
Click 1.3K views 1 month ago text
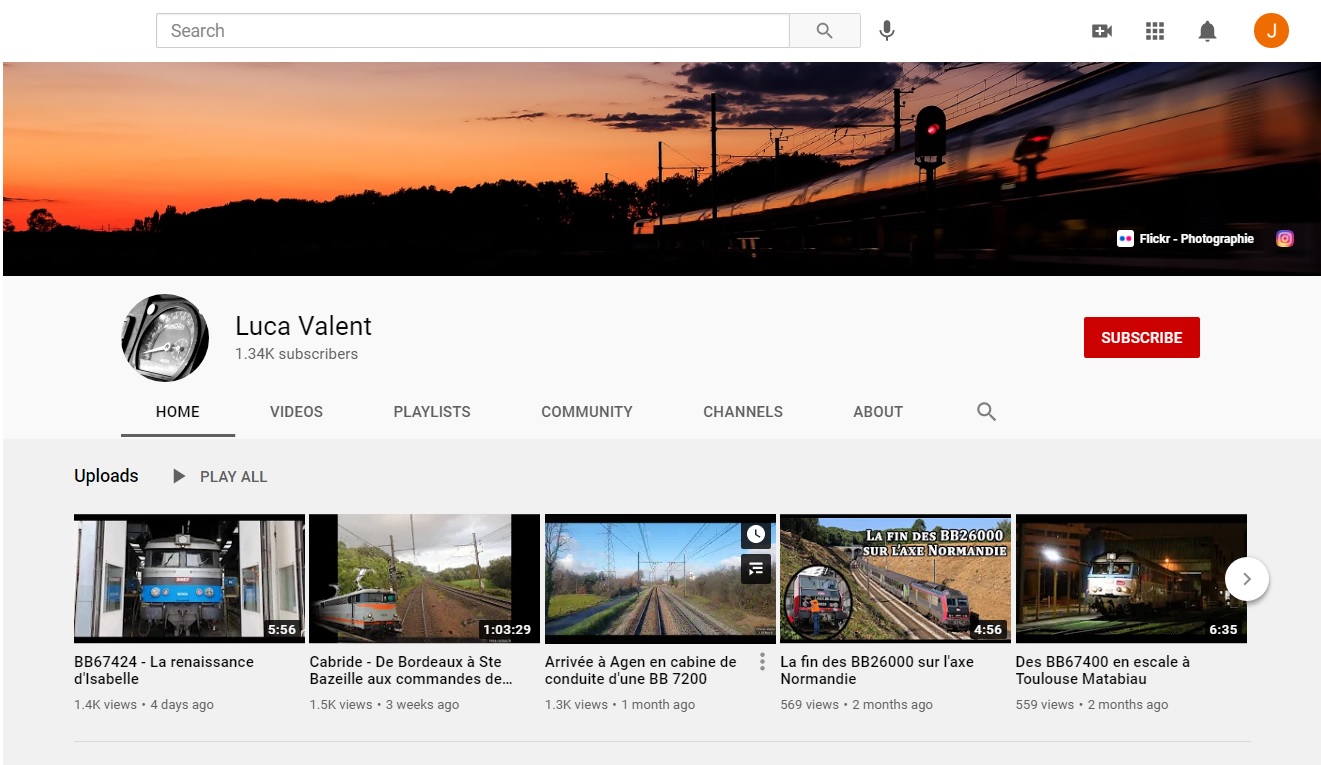(620, 705)
